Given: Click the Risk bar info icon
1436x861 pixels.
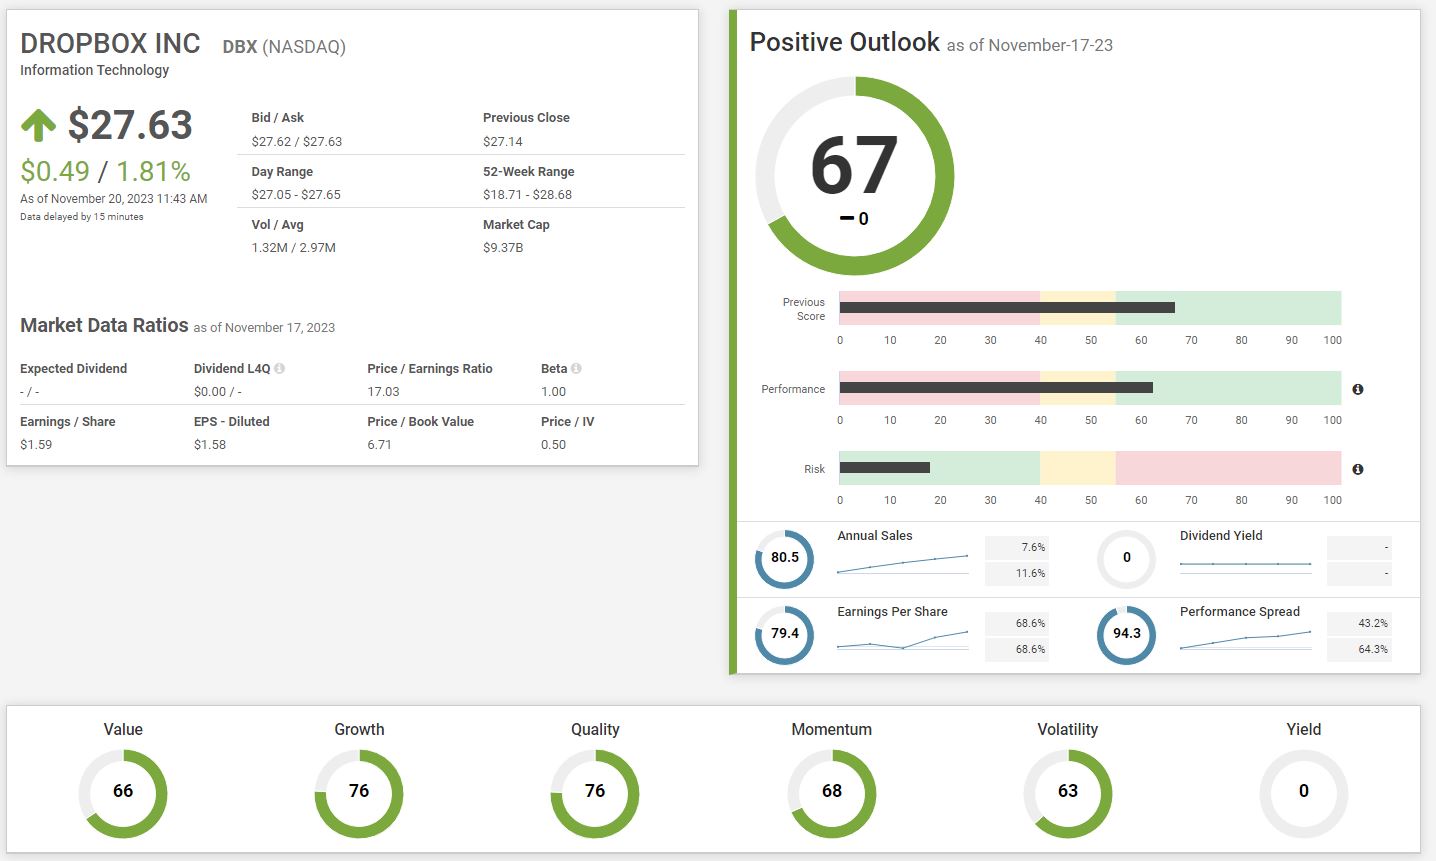Looking at the screenshot, I should tap(1358, 469).
